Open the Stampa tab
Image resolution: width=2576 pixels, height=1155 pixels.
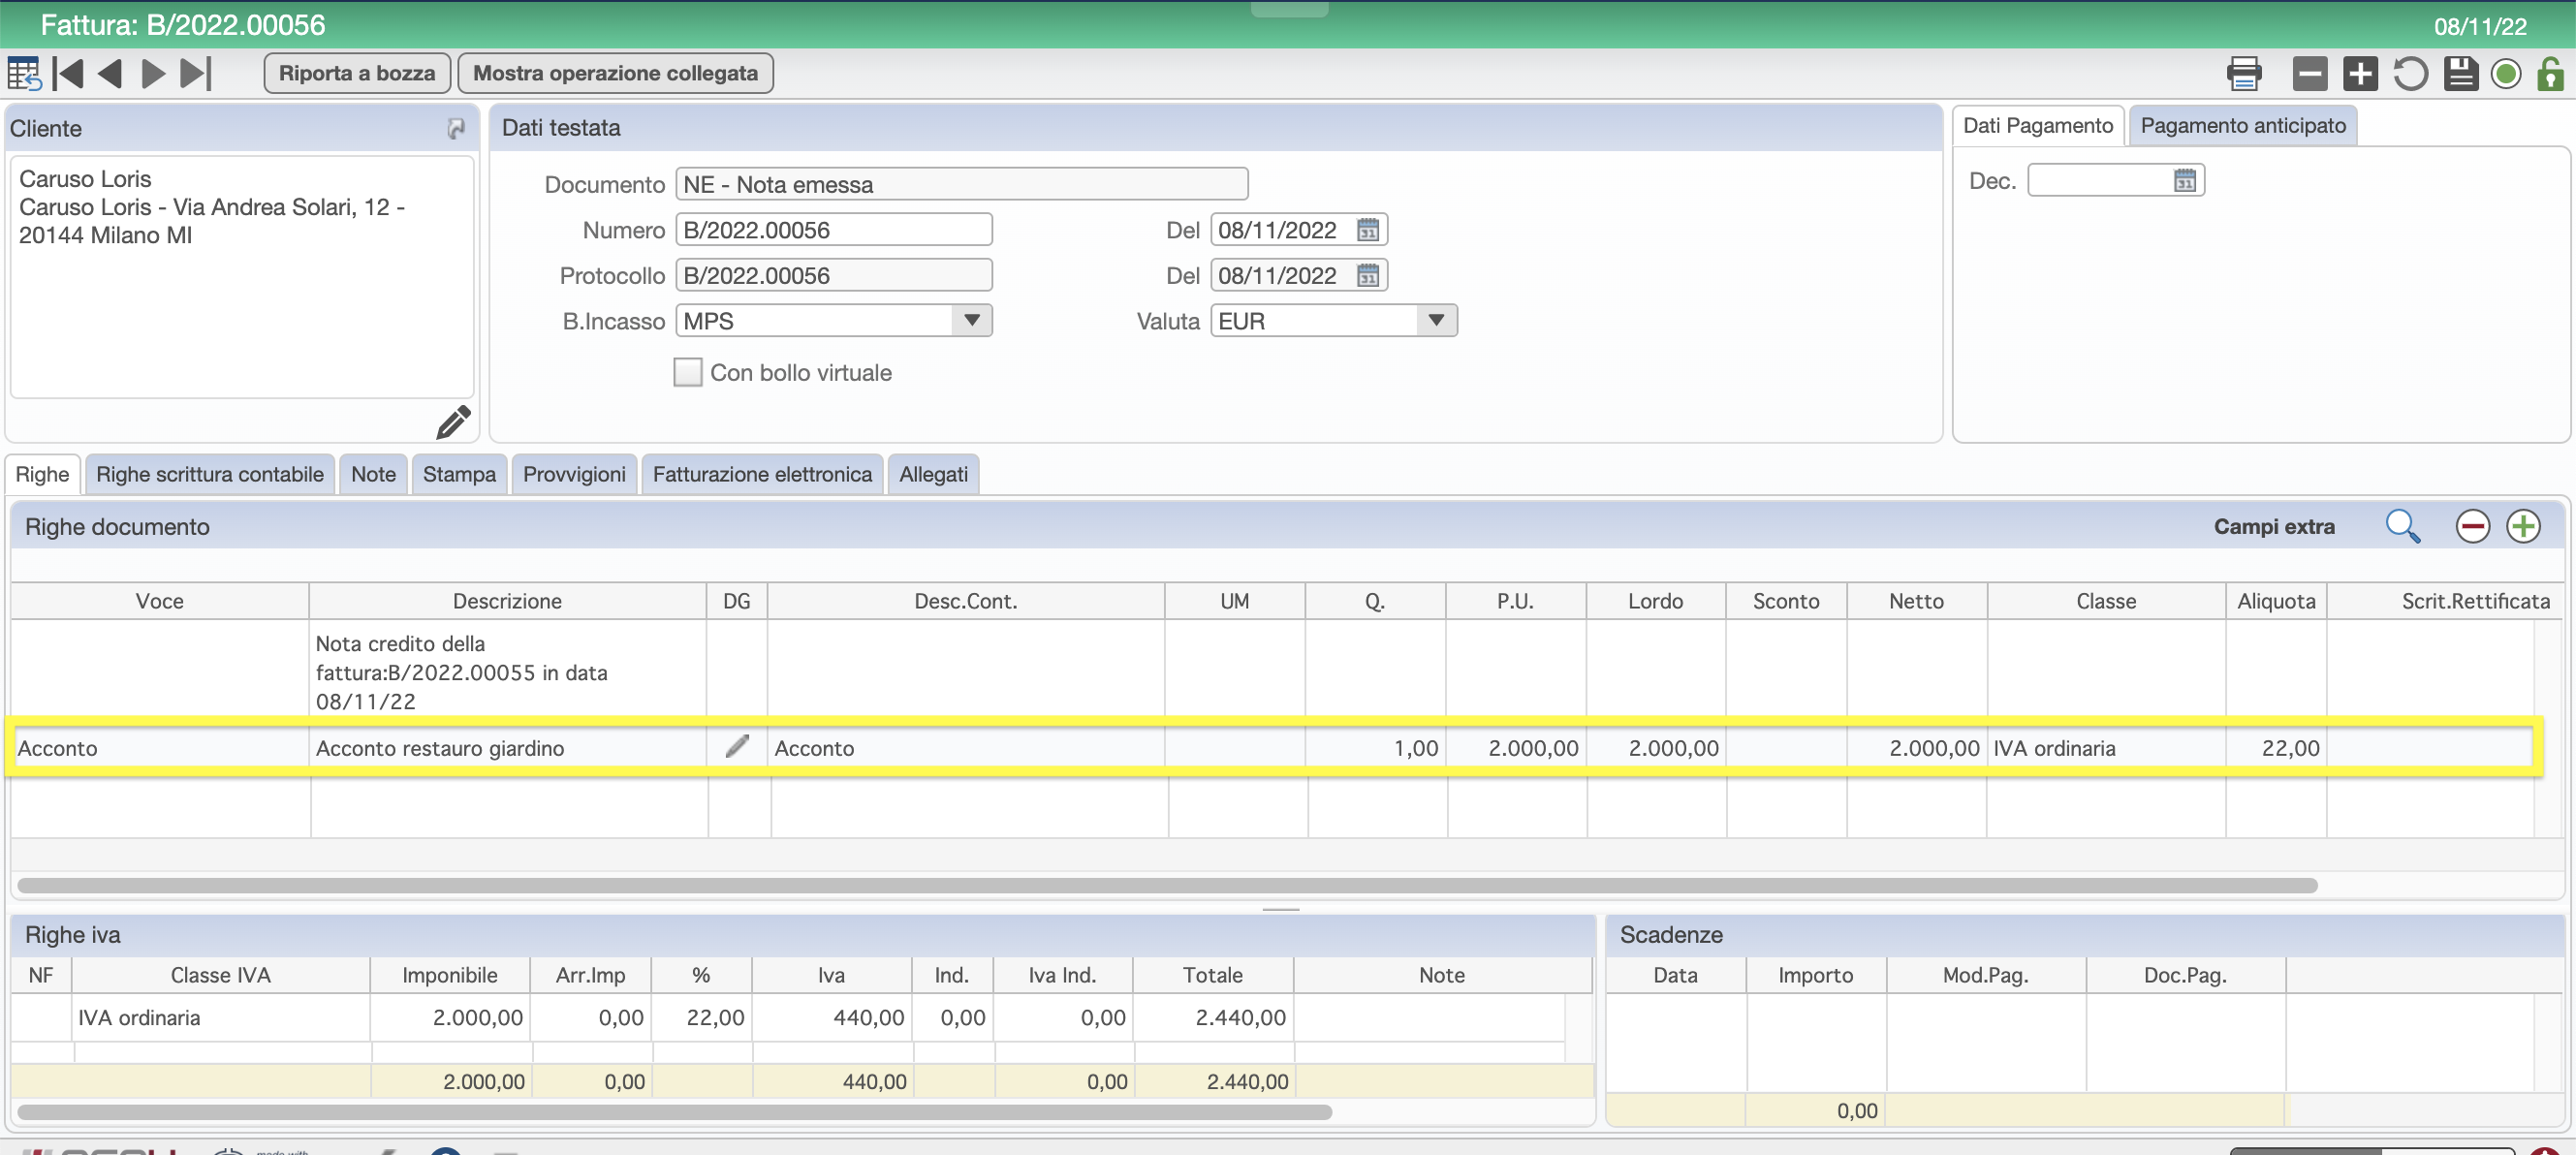click(459, 474)
